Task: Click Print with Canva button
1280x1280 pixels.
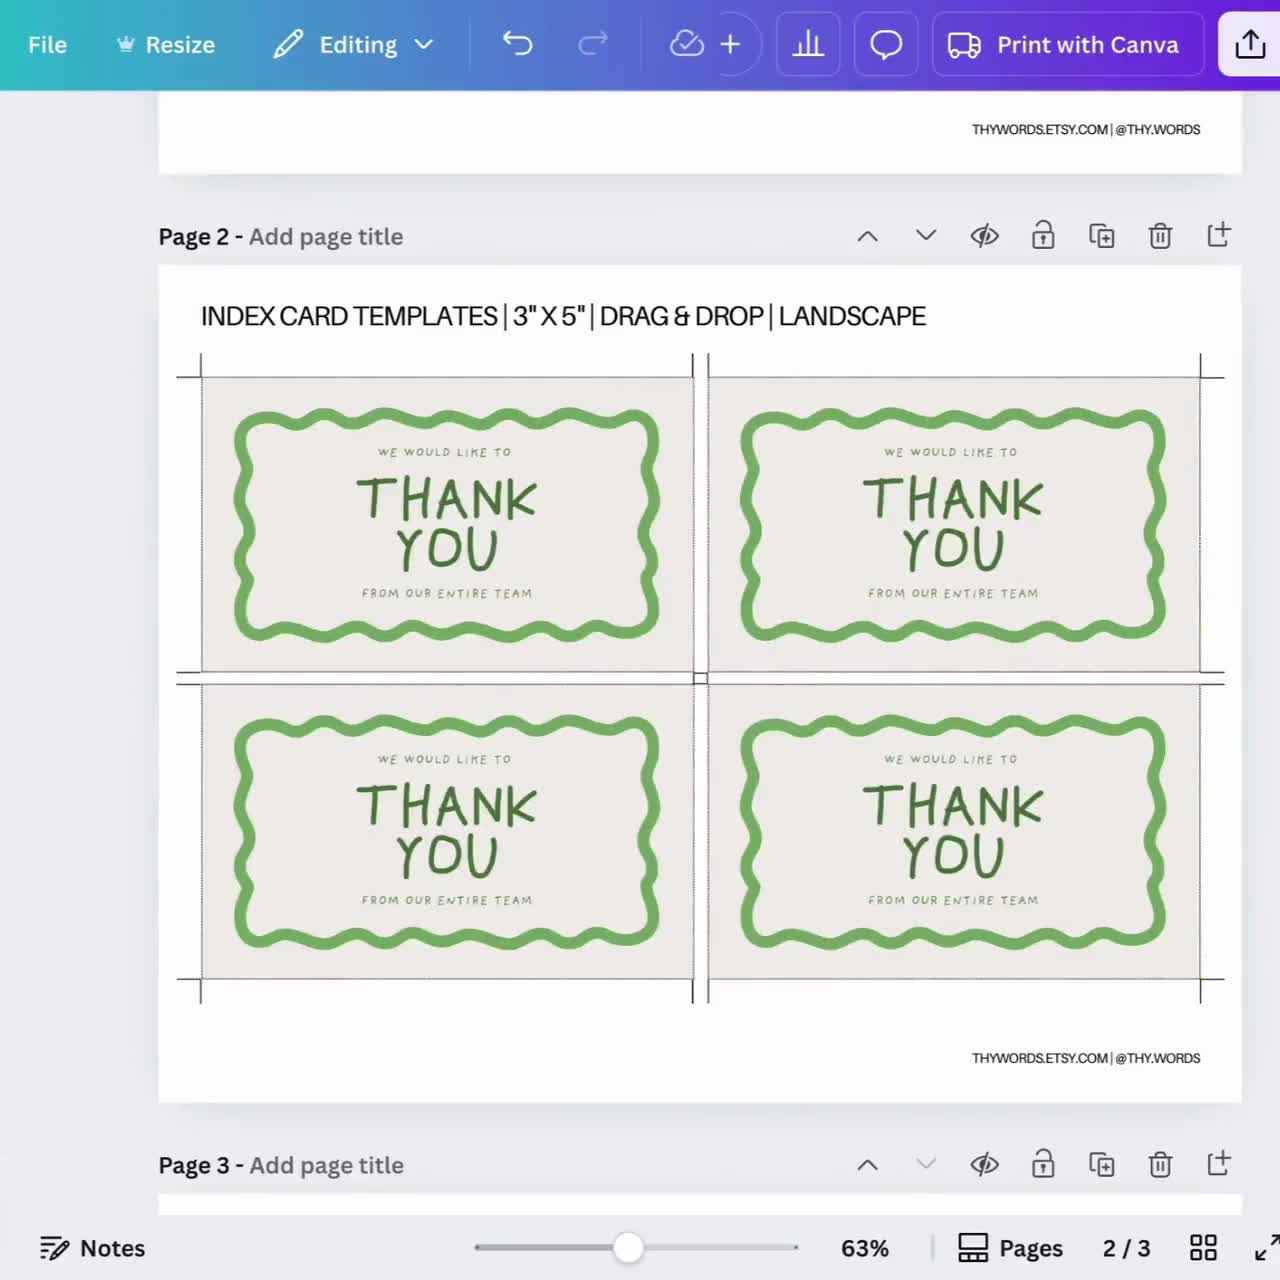Action: [x=1067, y=44]
